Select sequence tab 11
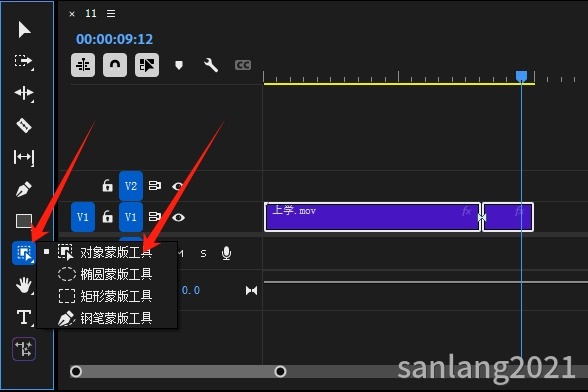The height and width of the screenshot is (392, 588). tap(91, 14)
